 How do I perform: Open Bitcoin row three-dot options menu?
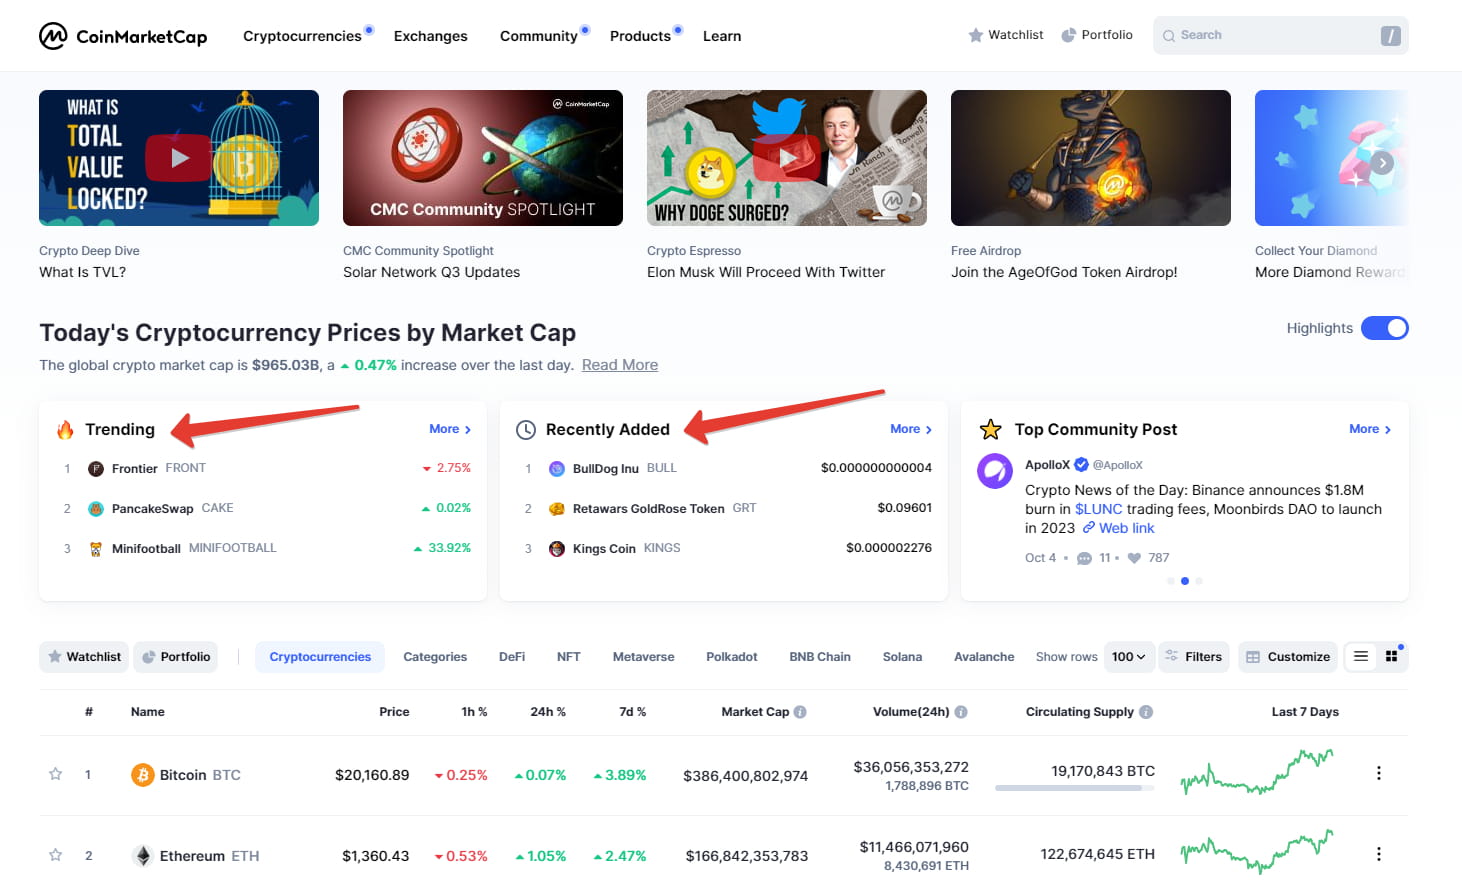tap(1379, 773)
